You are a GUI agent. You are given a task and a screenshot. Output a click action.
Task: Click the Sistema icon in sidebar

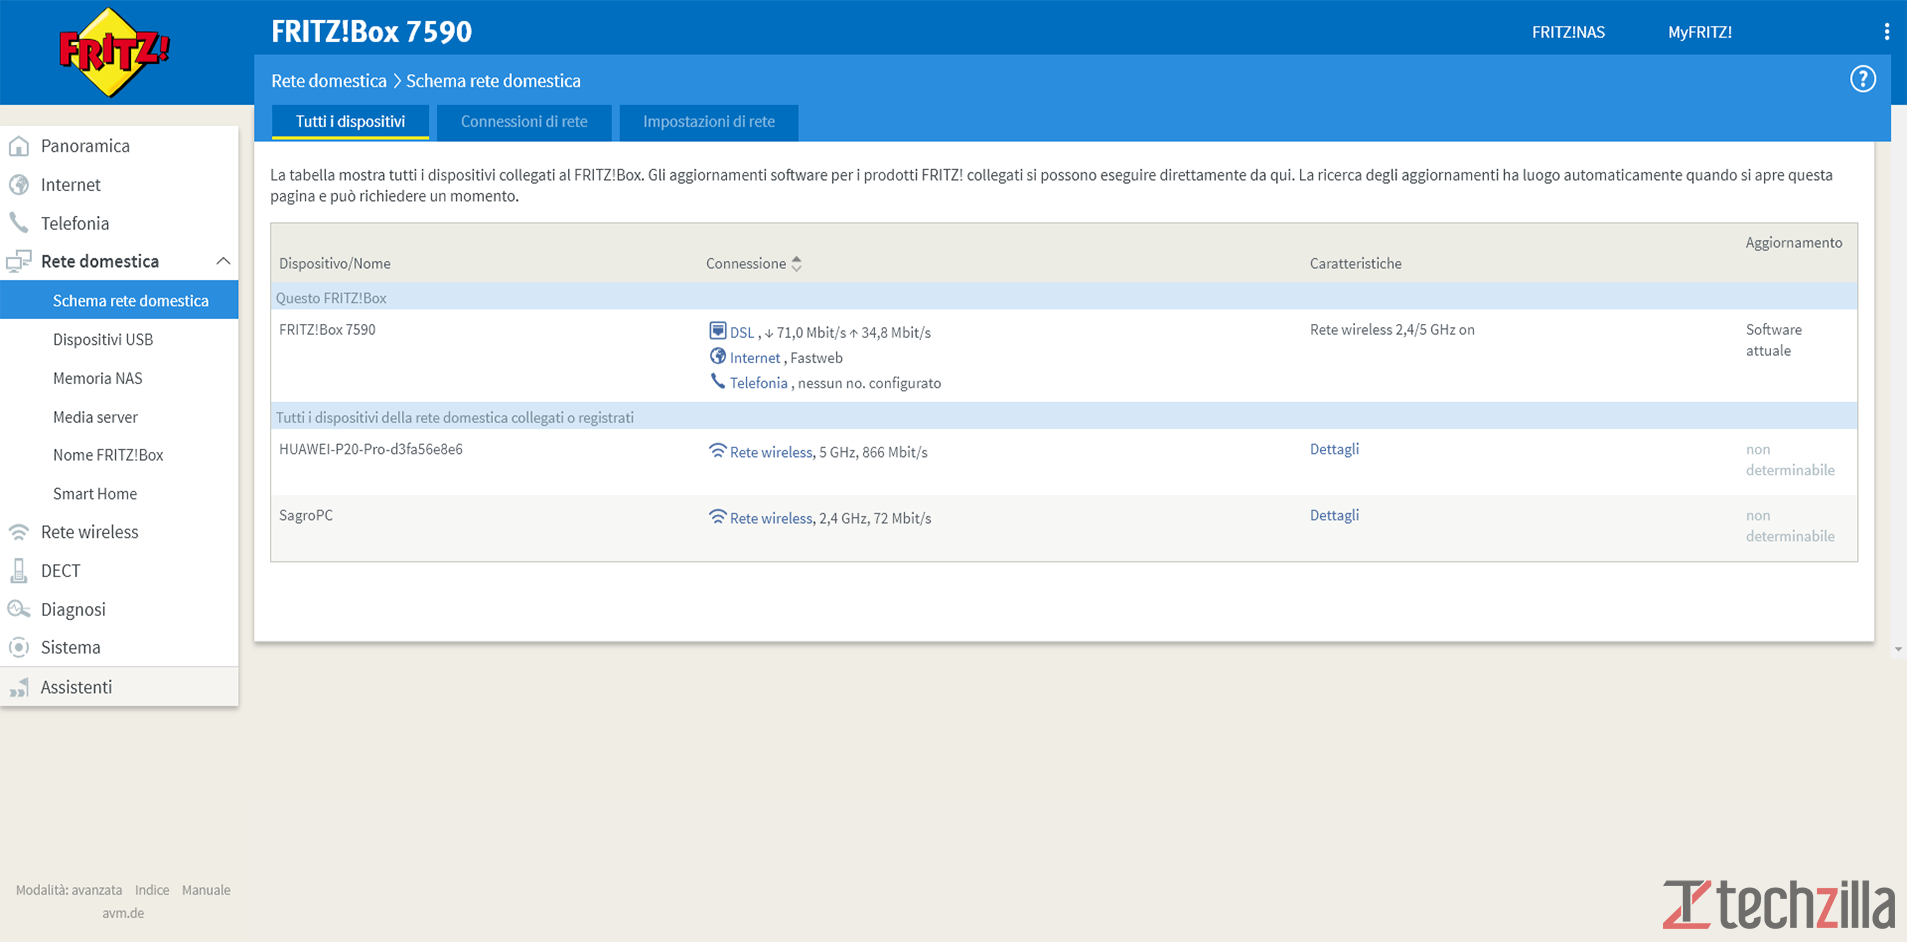pyautogui.click(x=19, y=648)
